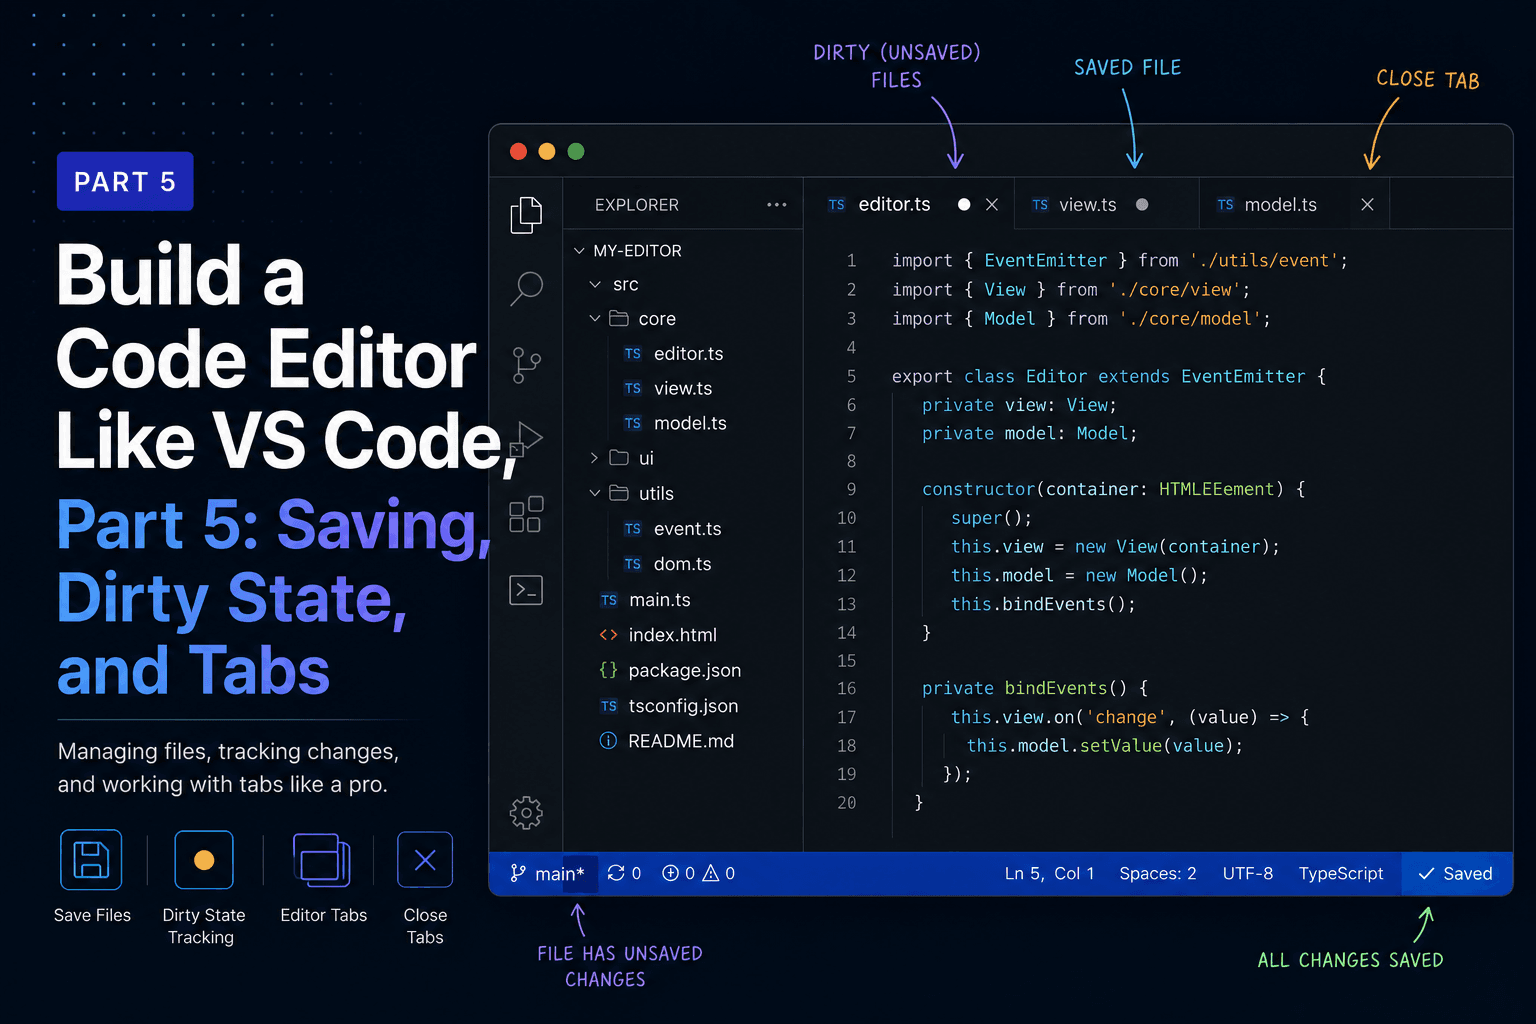Click the Dirty State Tracking dot icon
The height and width of the screenshot is (1024, 1536).
tap(204, 860)
